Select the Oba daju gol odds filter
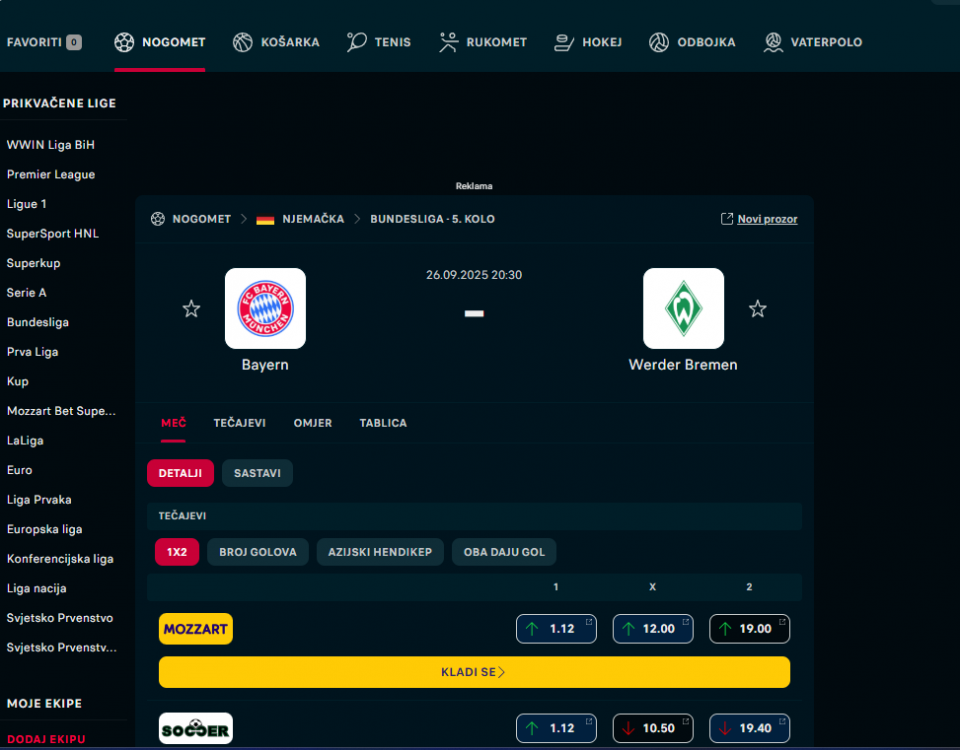 (x=504, y=552)
